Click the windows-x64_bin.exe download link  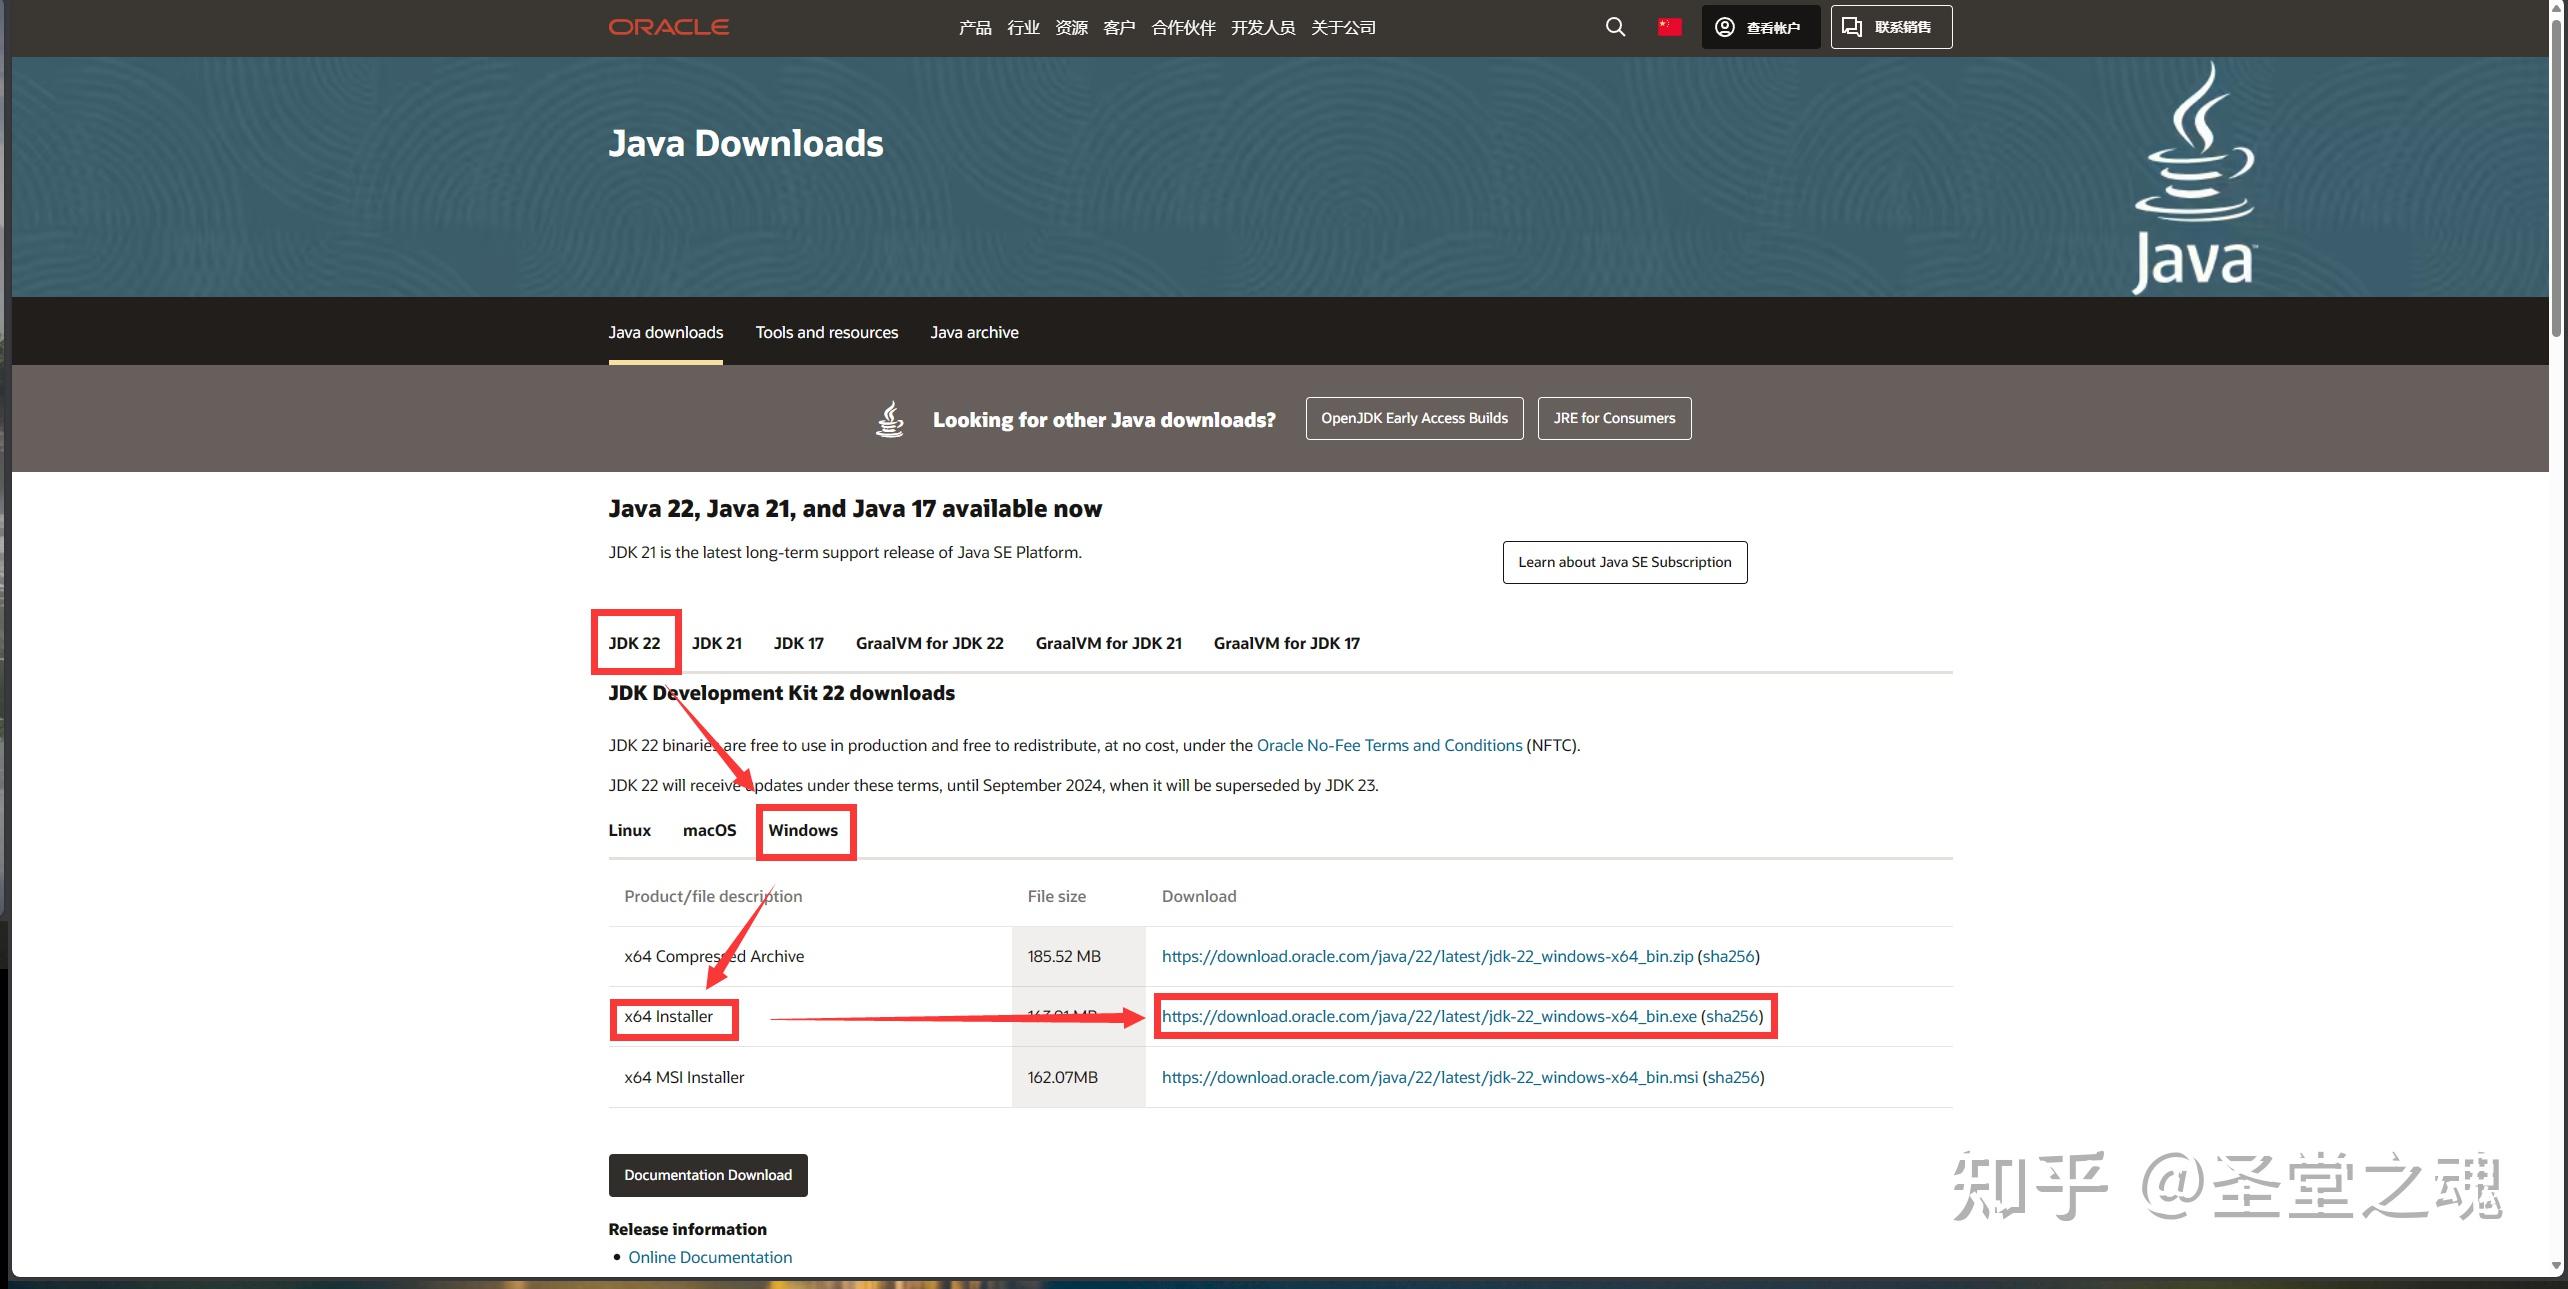point(1428,1016)
